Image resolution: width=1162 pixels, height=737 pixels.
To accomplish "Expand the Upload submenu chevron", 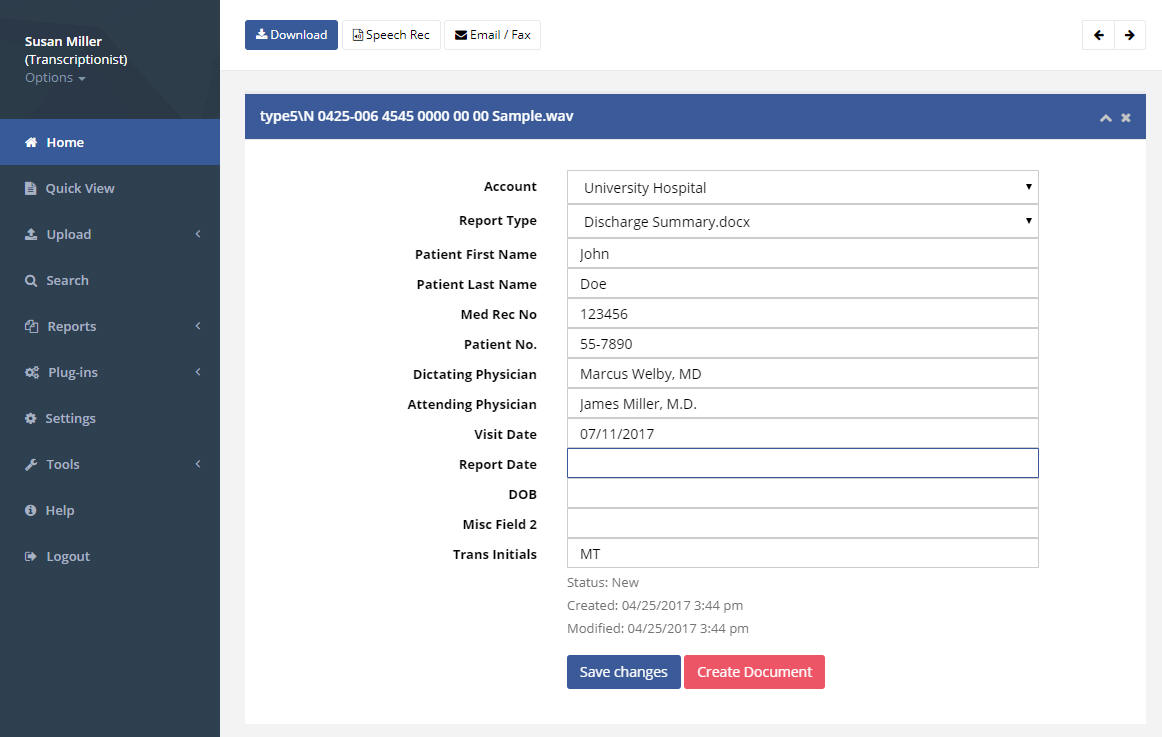I will tap(198, 234).
